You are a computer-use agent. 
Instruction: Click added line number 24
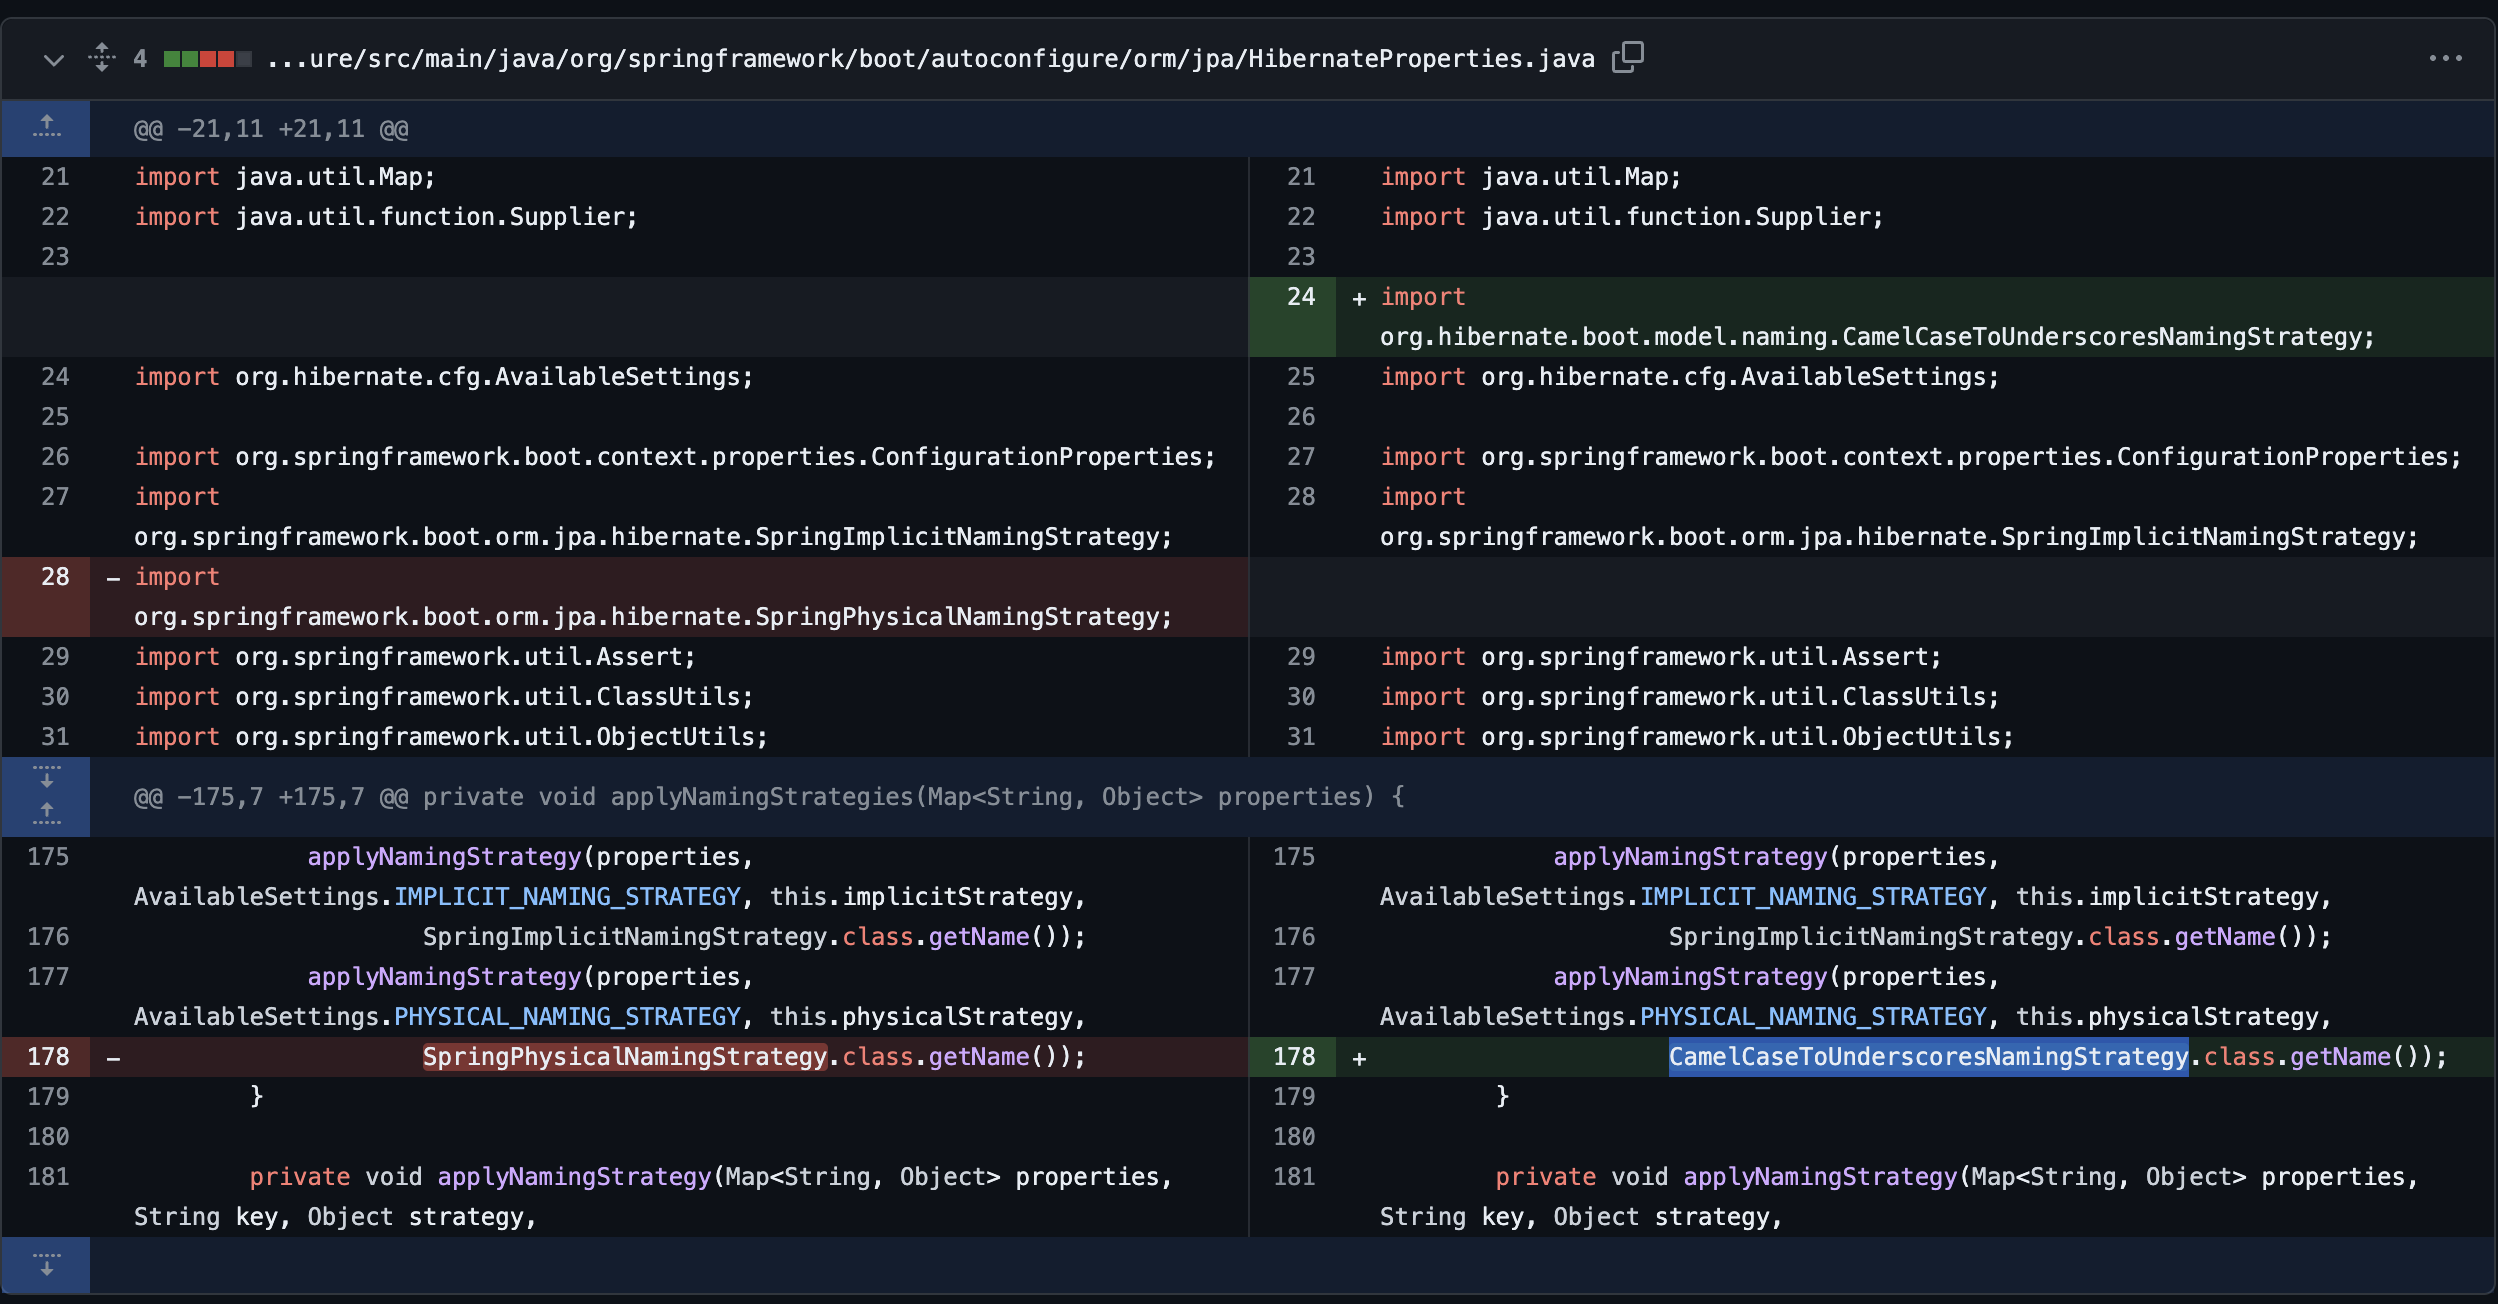pyautogui.click(x=1300, y=297)
